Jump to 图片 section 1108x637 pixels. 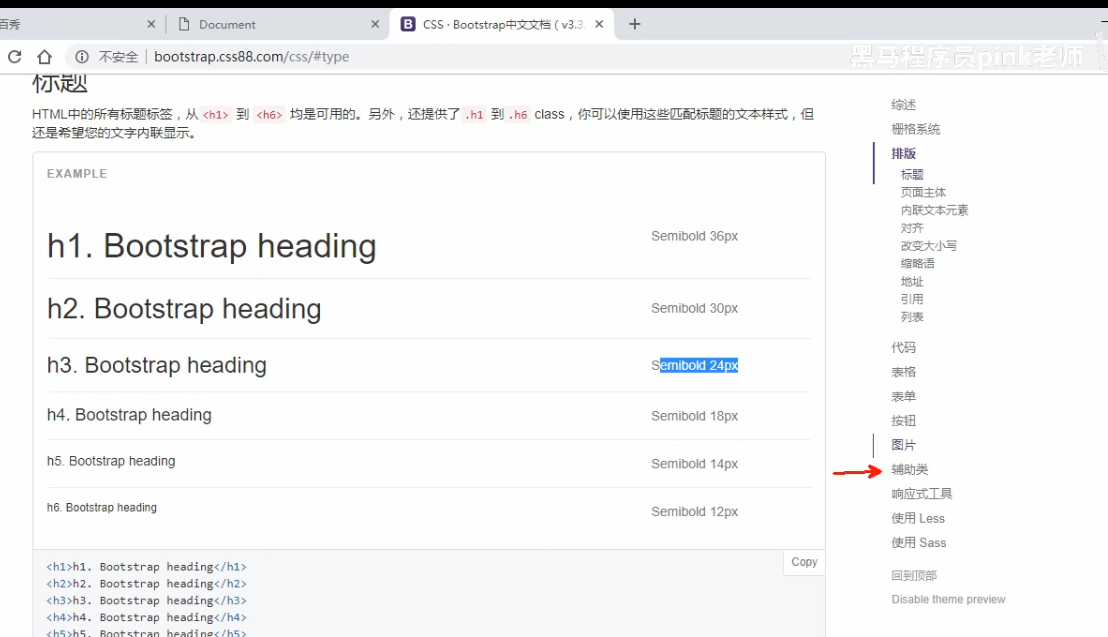(x=904, y=445)
